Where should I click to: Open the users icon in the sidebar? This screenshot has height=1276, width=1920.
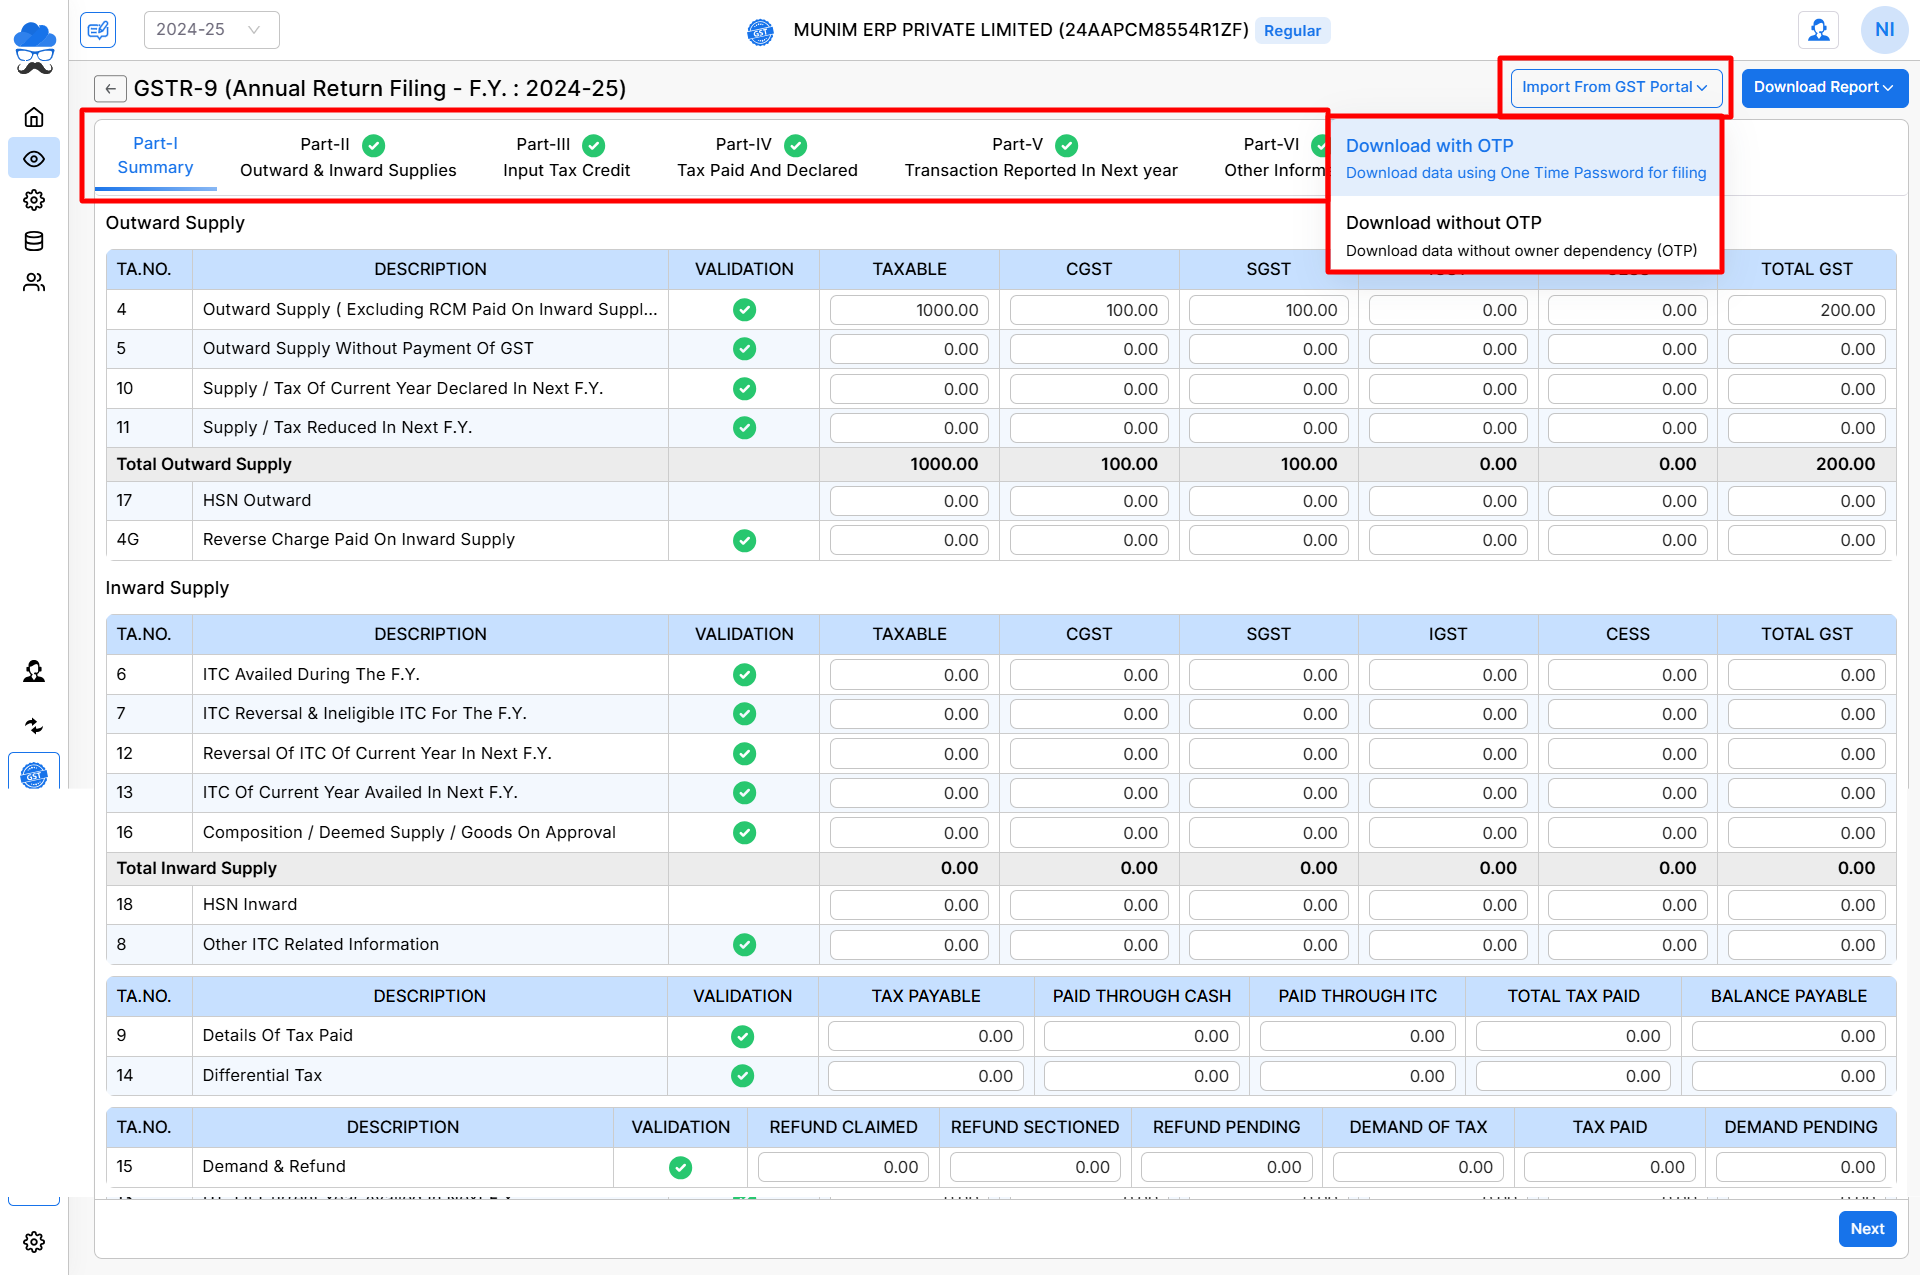pyautogui.click(x=34, y=283)
